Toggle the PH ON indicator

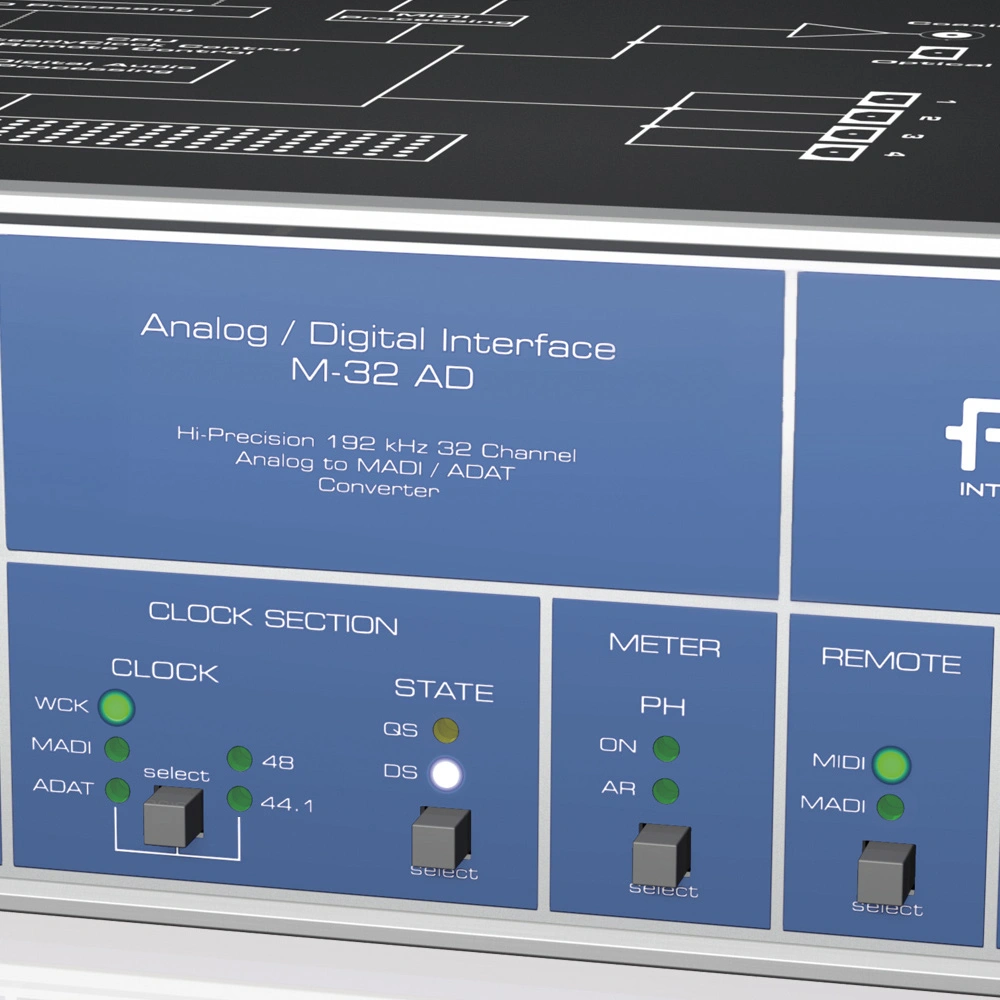click(x=665, y=748)
